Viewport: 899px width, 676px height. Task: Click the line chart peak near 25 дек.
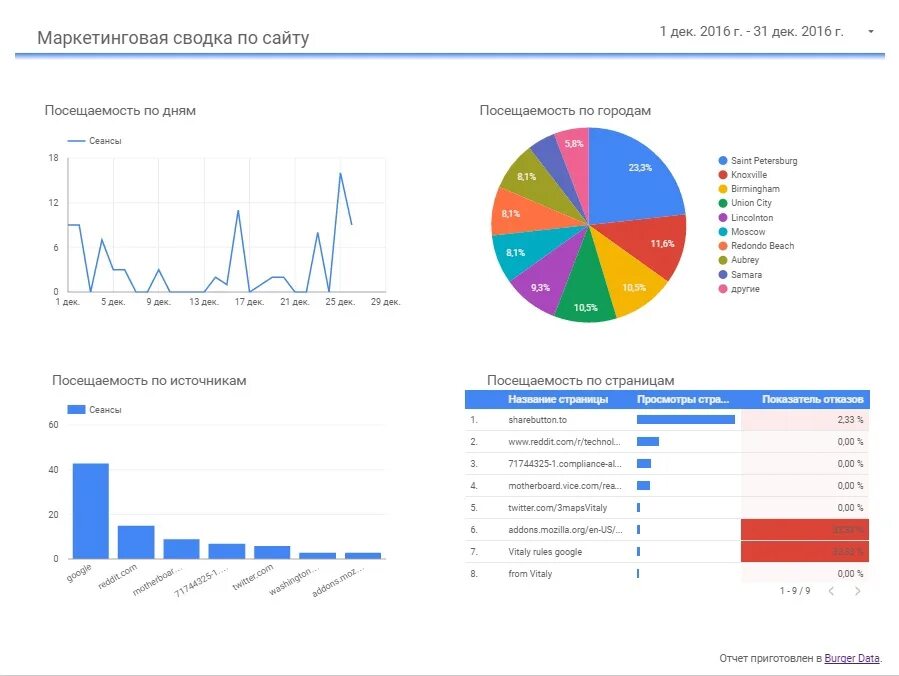click(x=341, y=173)
